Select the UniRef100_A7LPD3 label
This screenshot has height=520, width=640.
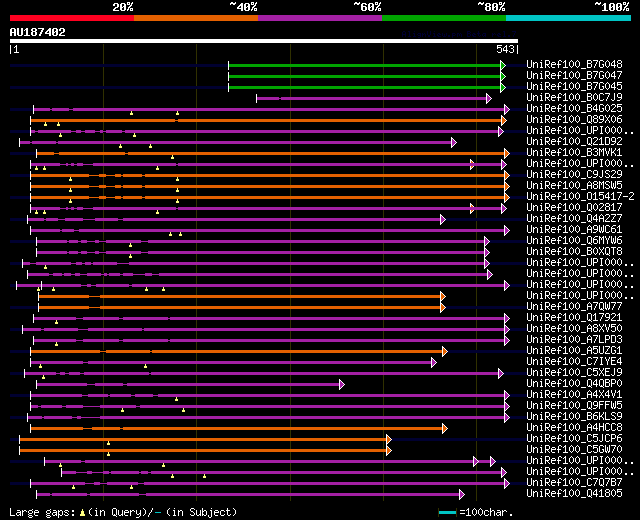tap(574, 339)
